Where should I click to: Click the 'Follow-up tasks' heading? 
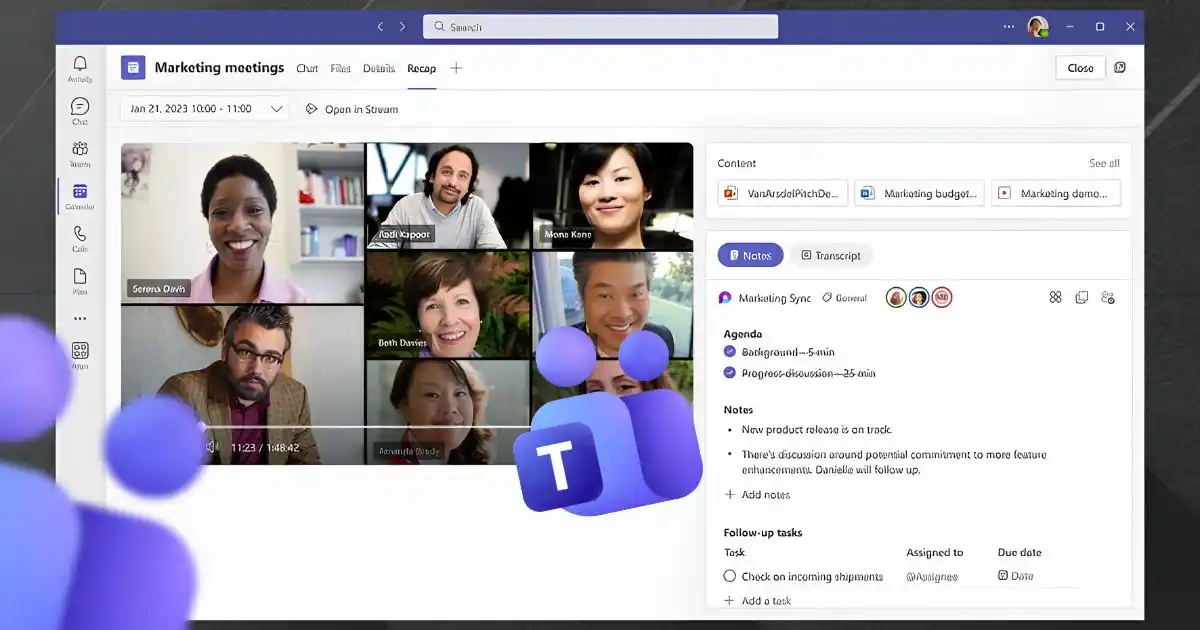[x=763, y=533]
